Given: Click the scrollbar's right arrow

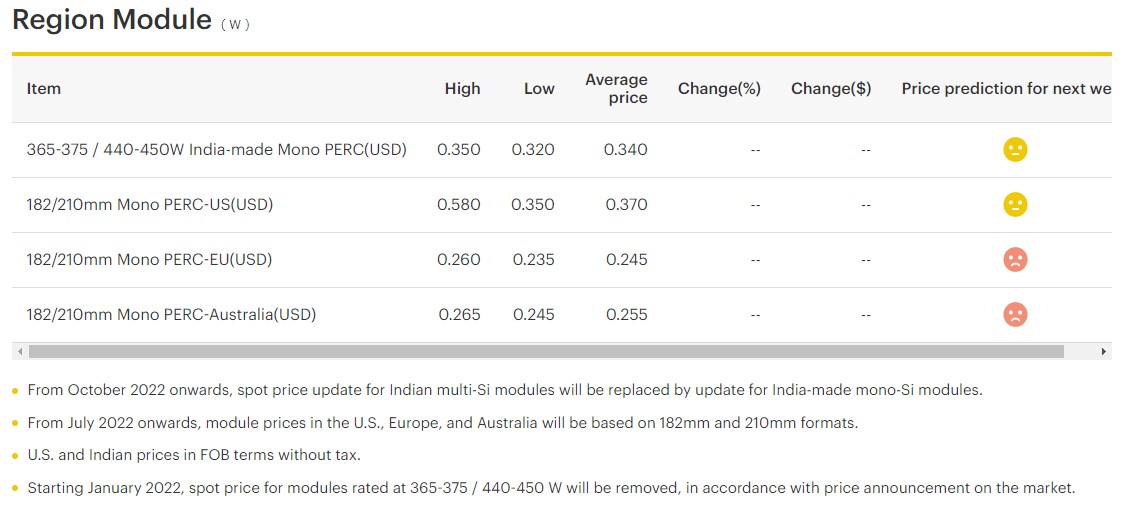Looking at the screenshot, I should [1104, 352].
